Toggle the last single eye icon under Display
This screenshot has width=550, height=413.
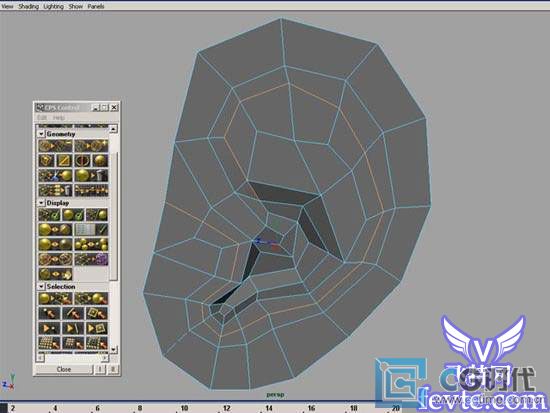[55, 274]
